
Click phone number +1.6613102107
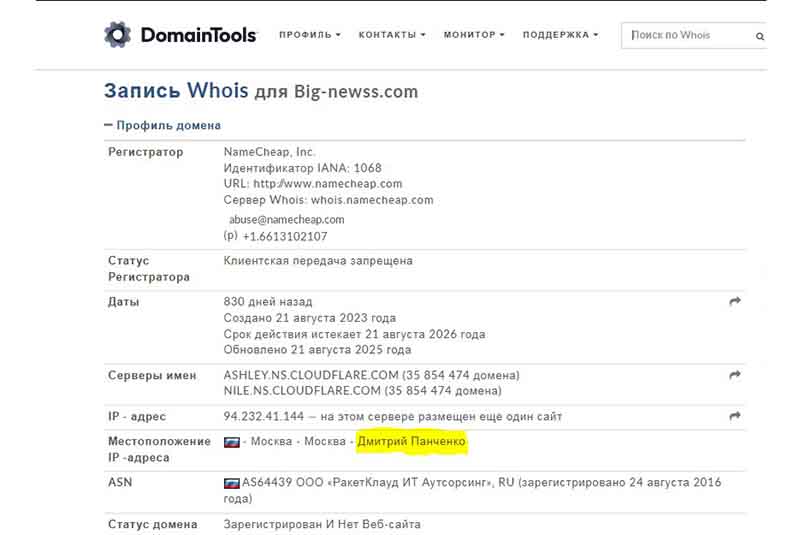tap(285, 237)
